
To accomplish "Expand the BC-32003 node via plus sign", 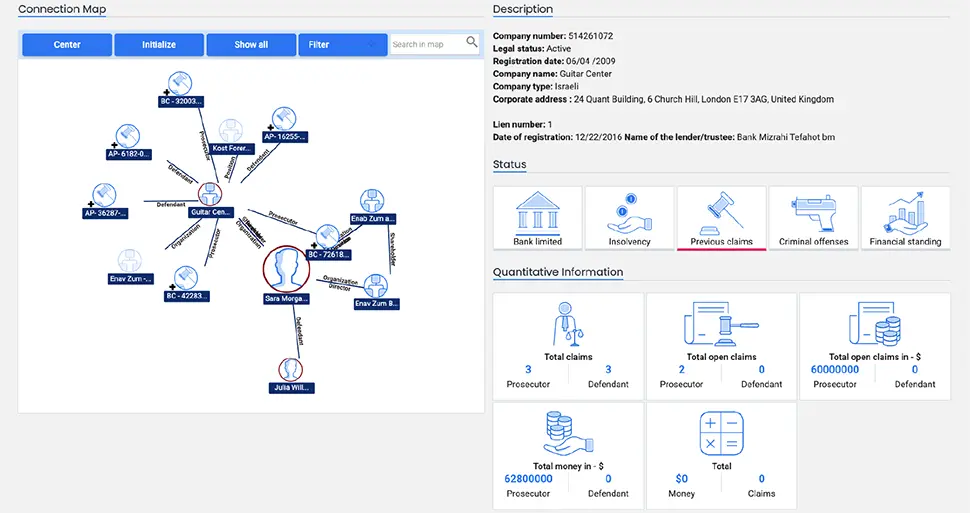I will [166, 93].
